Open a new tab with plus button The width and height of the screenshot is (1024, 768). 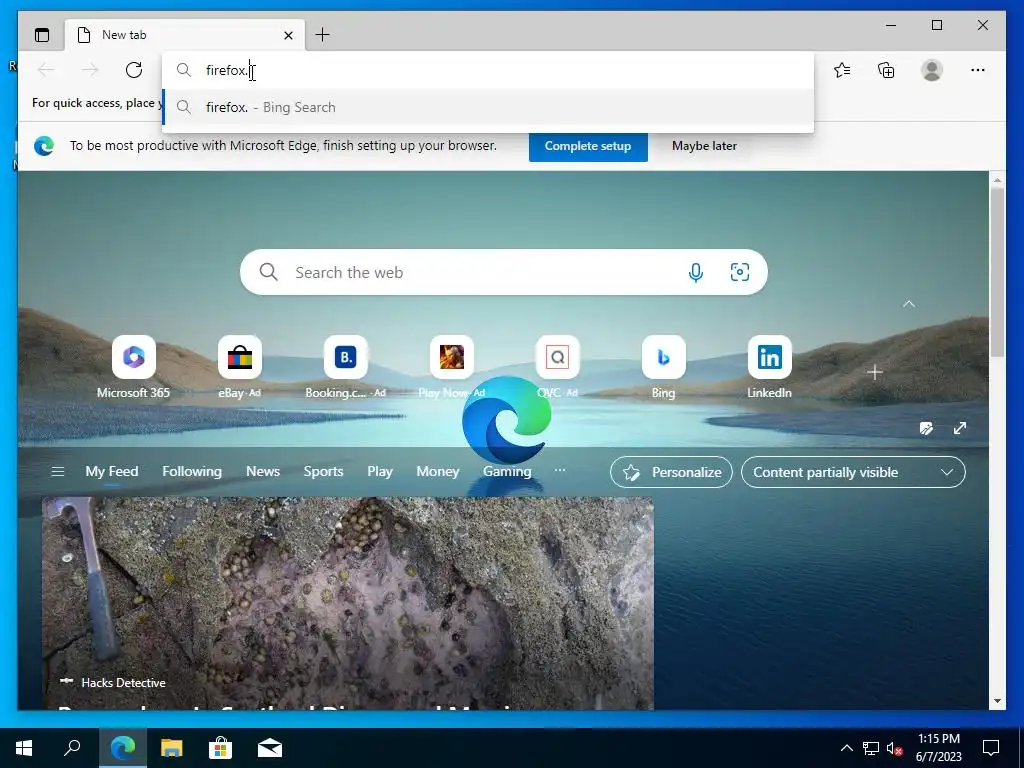pos(323,35)
